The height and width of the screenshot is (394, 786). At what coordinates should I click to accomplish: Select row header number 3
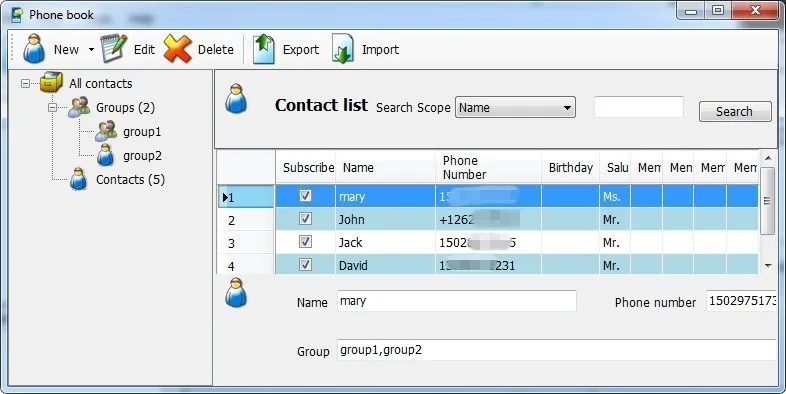pos(246,243)
